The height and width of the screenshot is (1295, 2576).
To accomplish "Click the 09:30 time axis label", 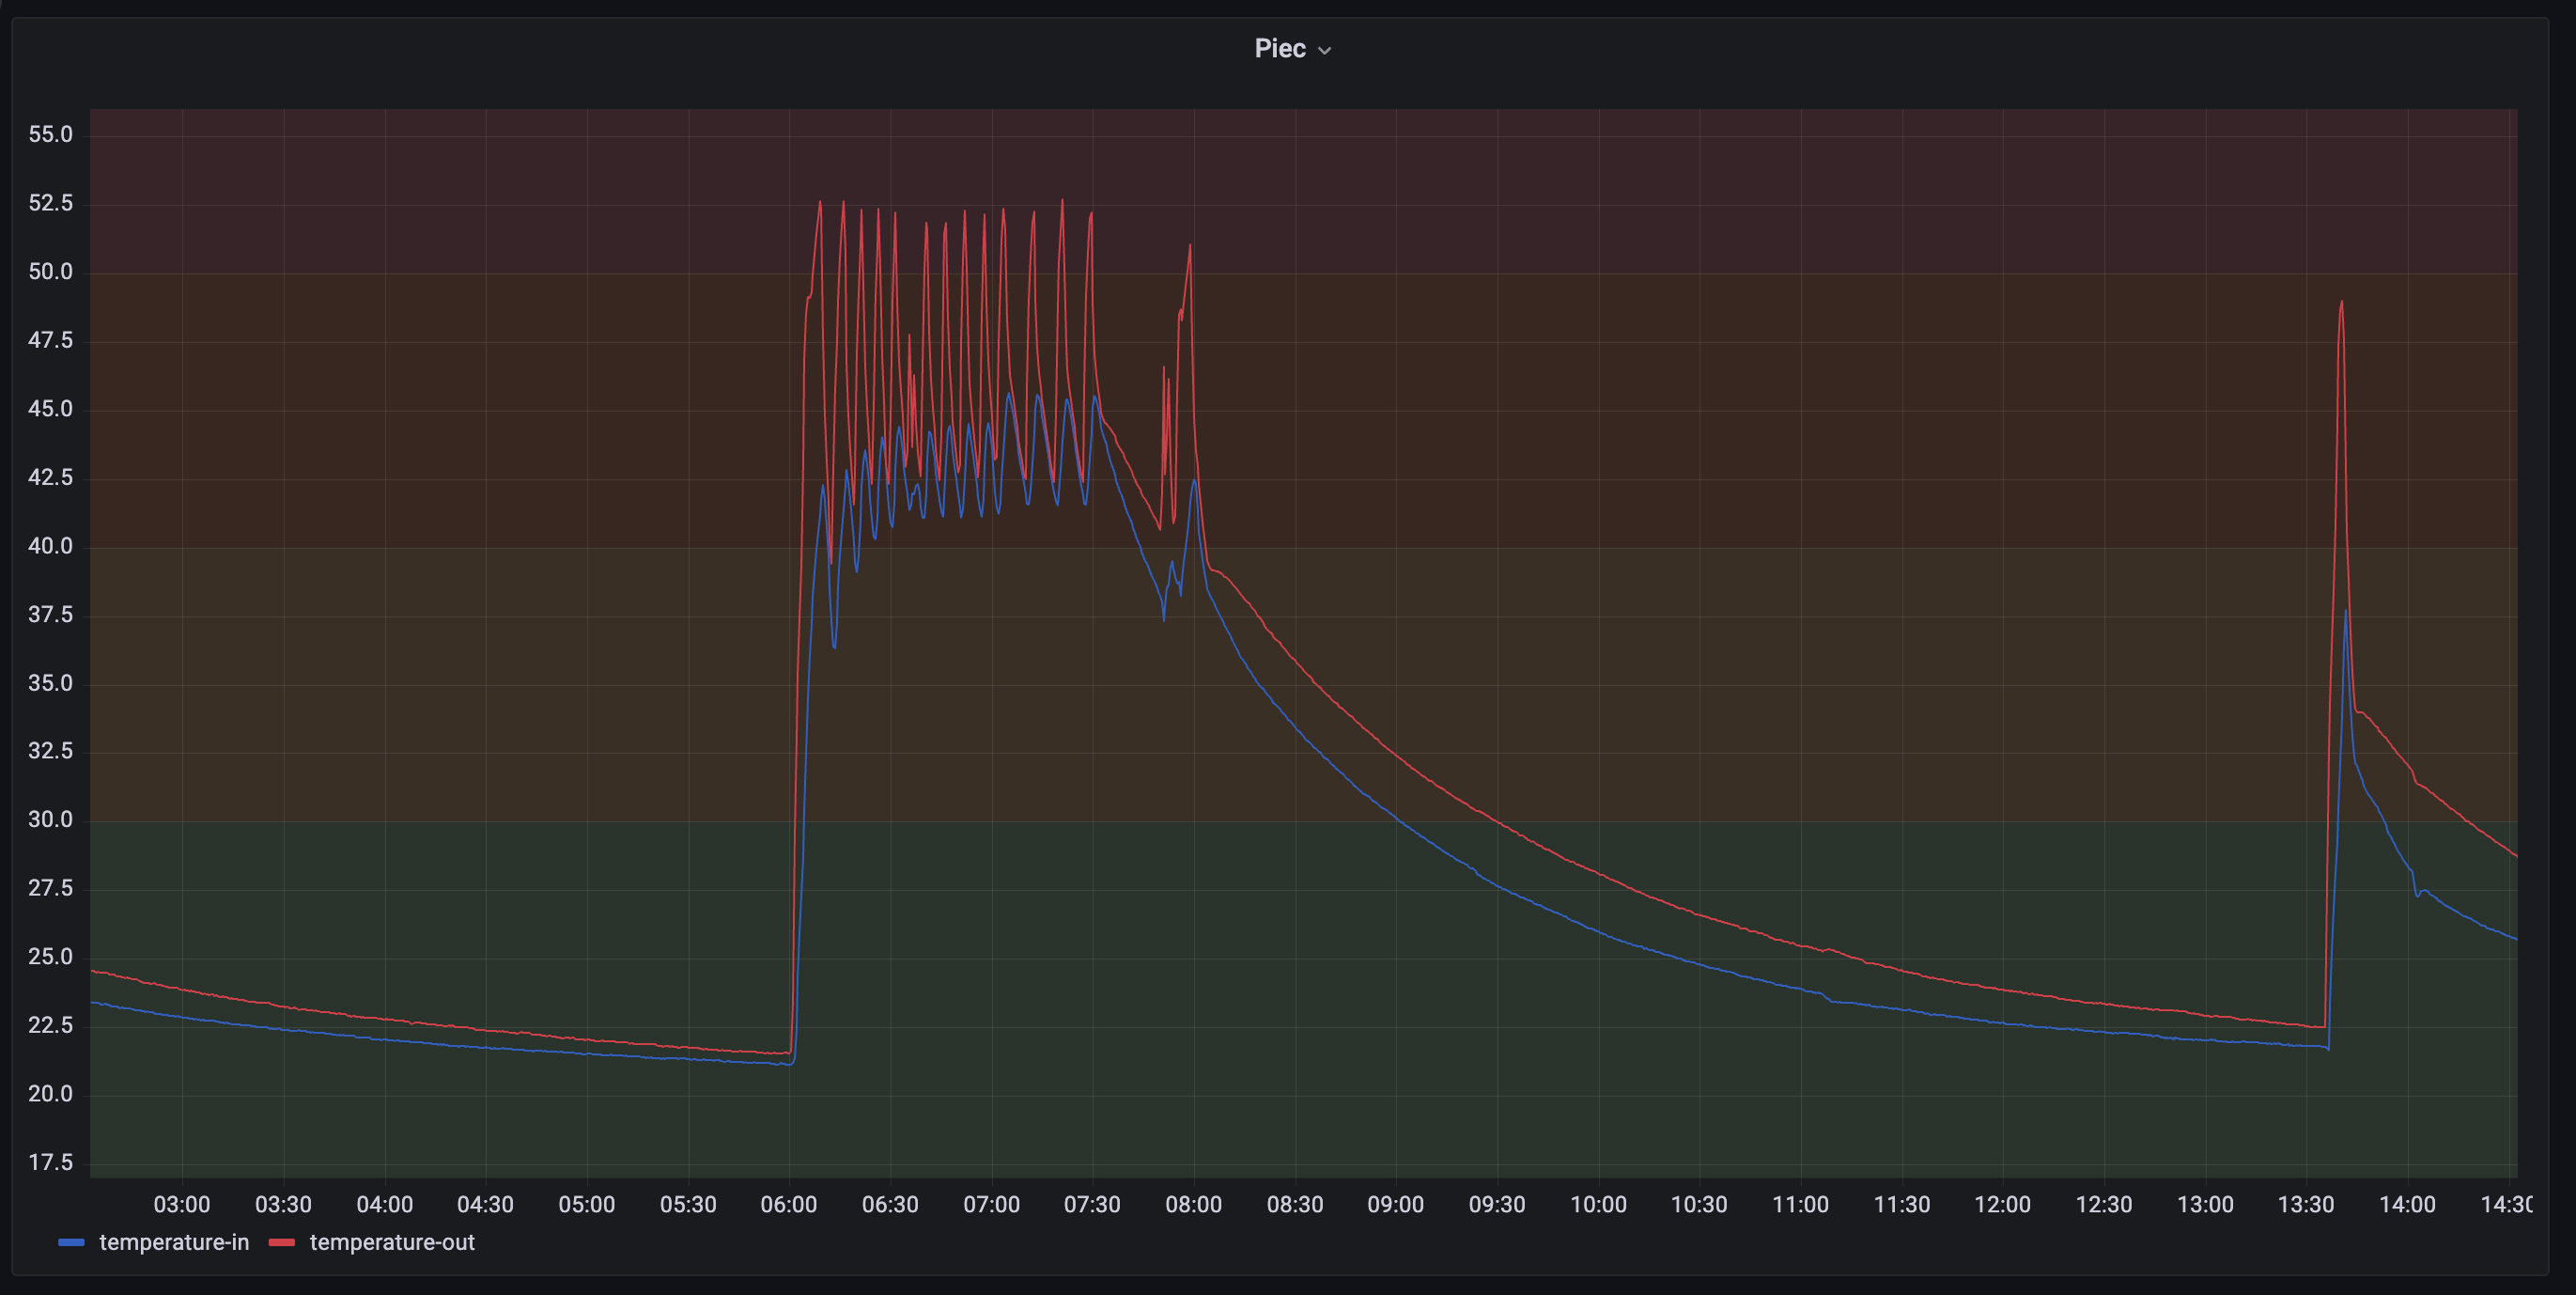I will 1497,1204.
